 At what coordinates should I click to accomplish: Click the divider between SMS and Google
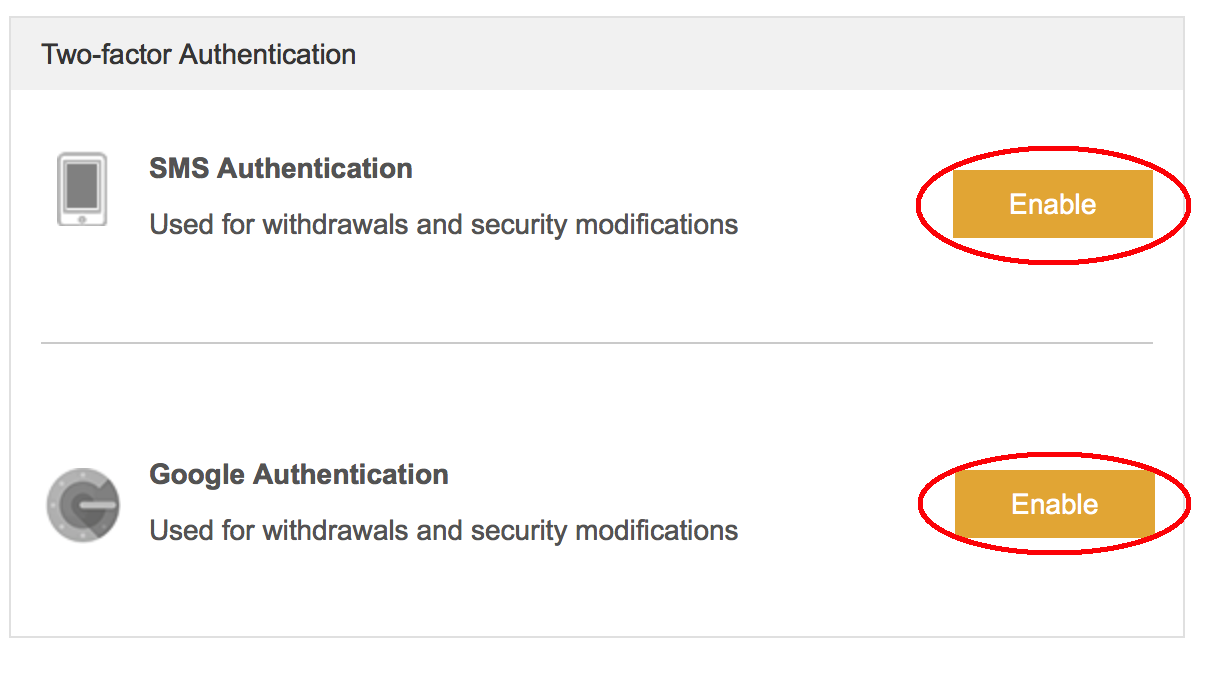tap(596, 343)
